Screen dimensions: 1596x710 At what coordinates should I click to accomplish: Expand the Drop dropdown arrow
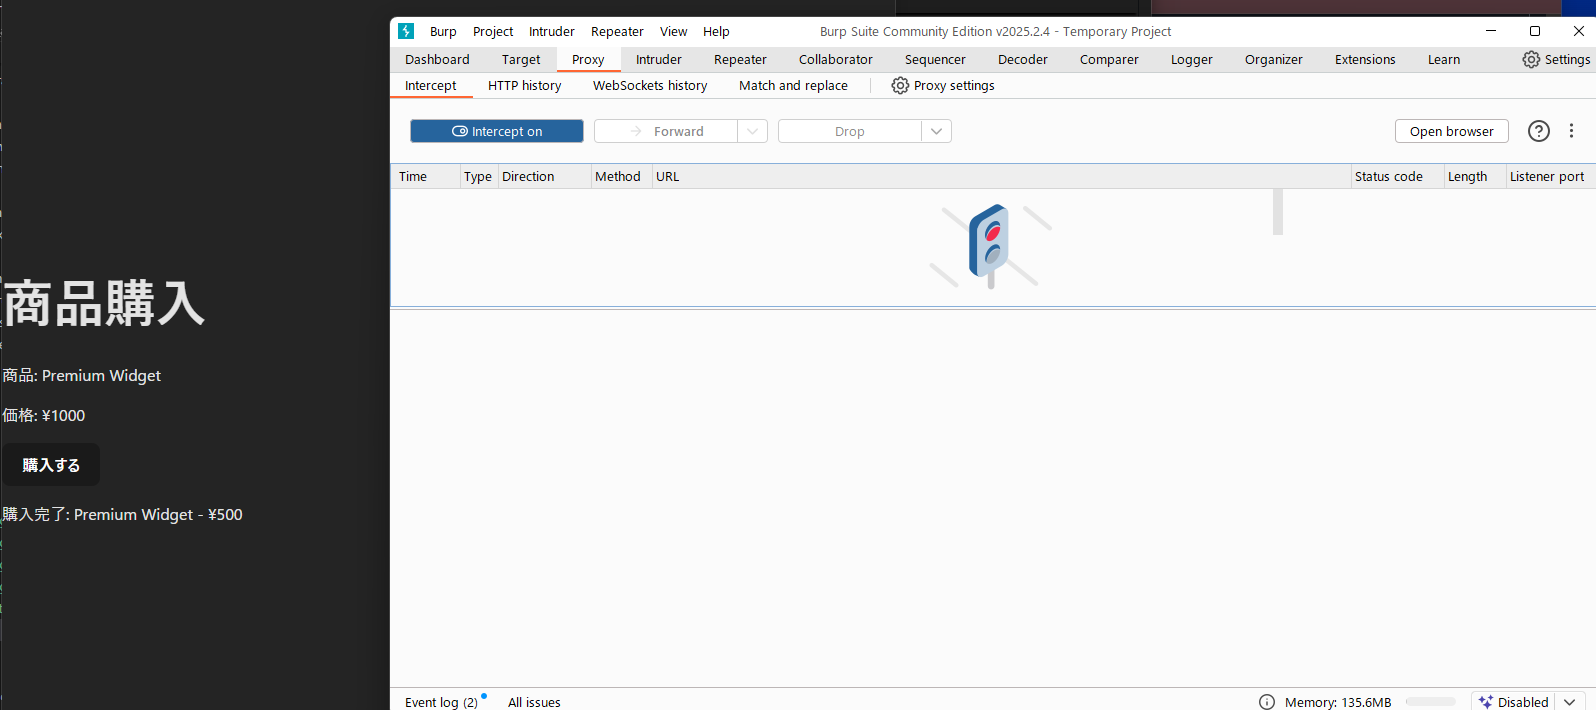pos(937,131)
